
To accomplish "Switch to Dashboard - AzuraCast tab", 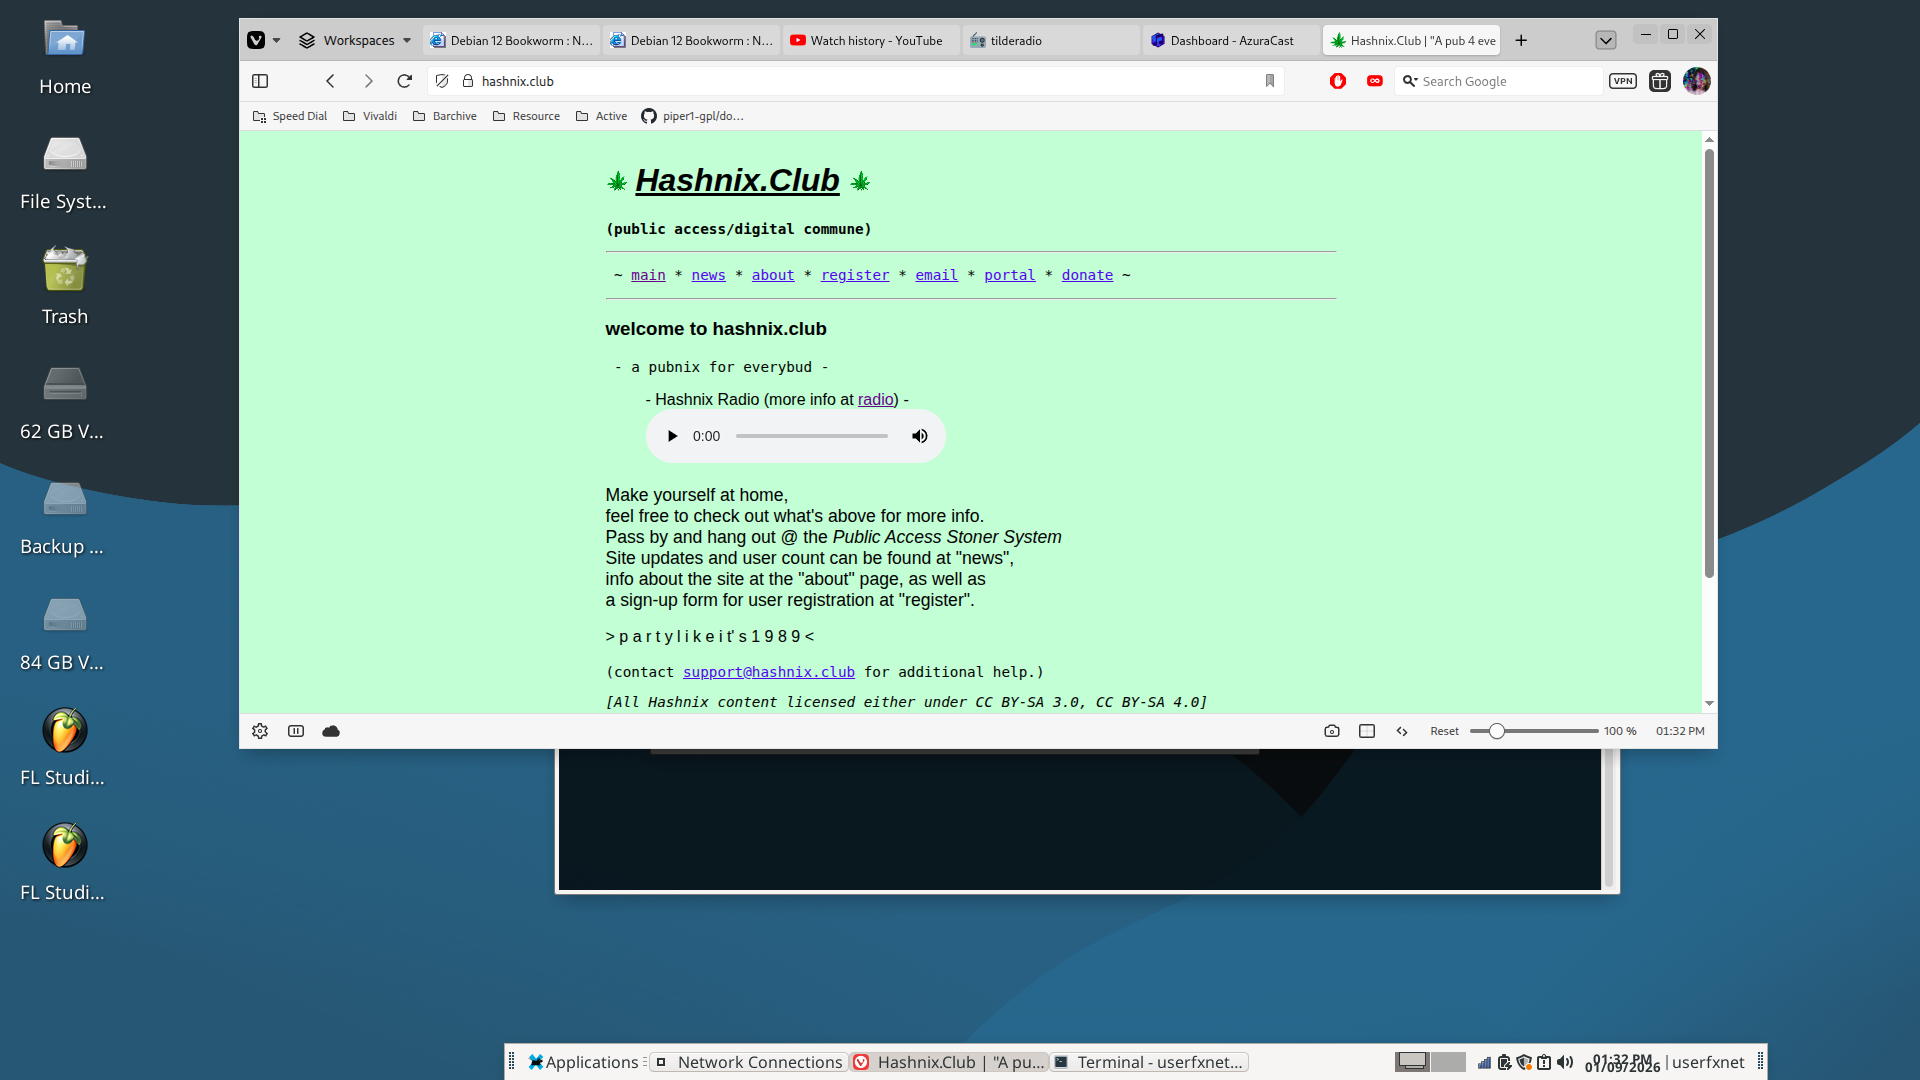I will click(x=1230, y=40).
